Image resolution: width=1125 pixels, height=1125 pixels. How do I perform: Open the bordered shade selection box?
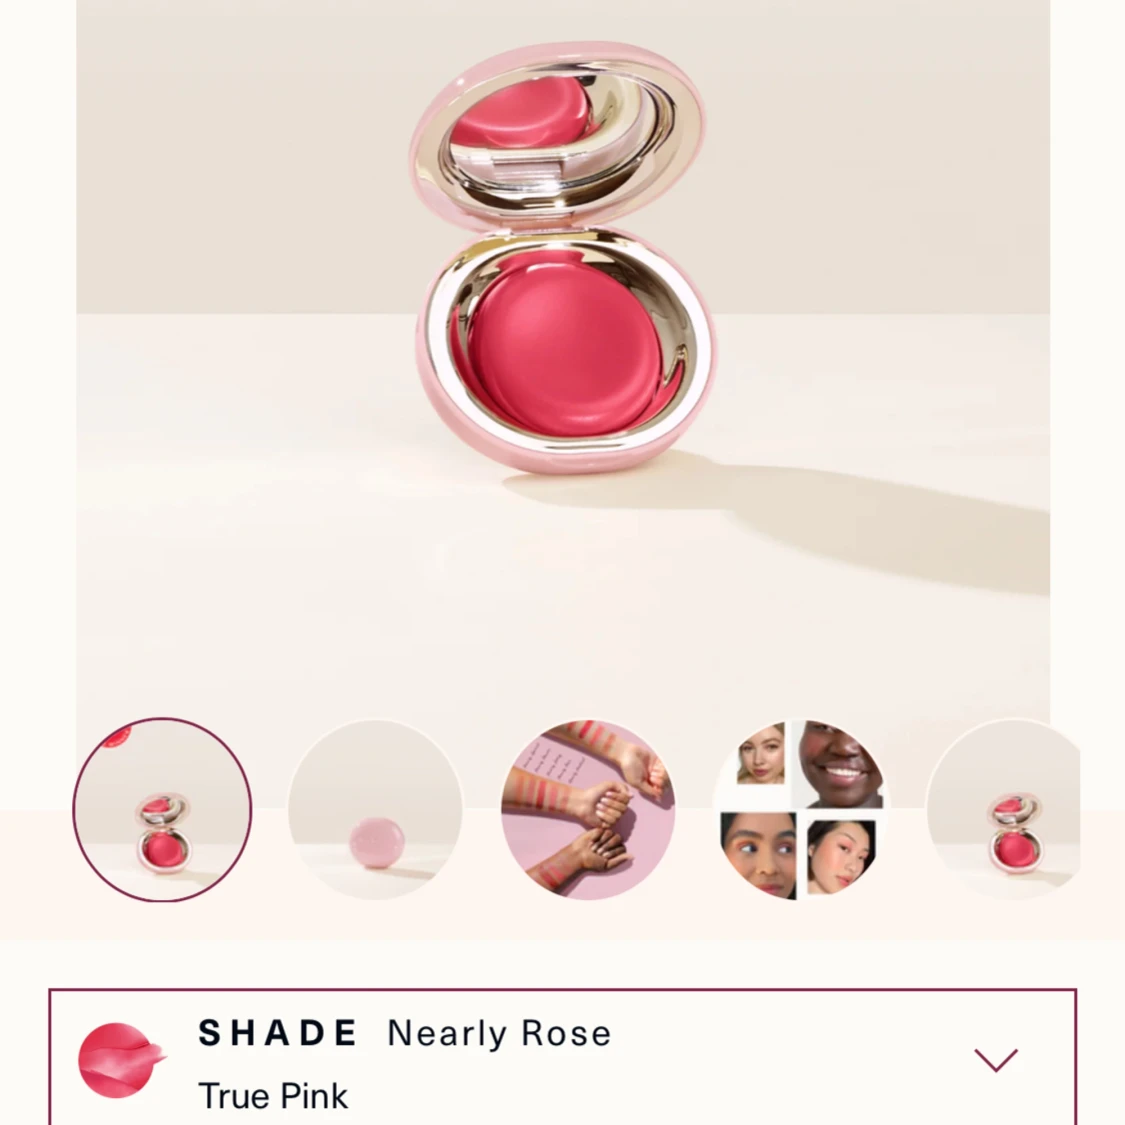pyautogui.click(x=562, y=1057)
